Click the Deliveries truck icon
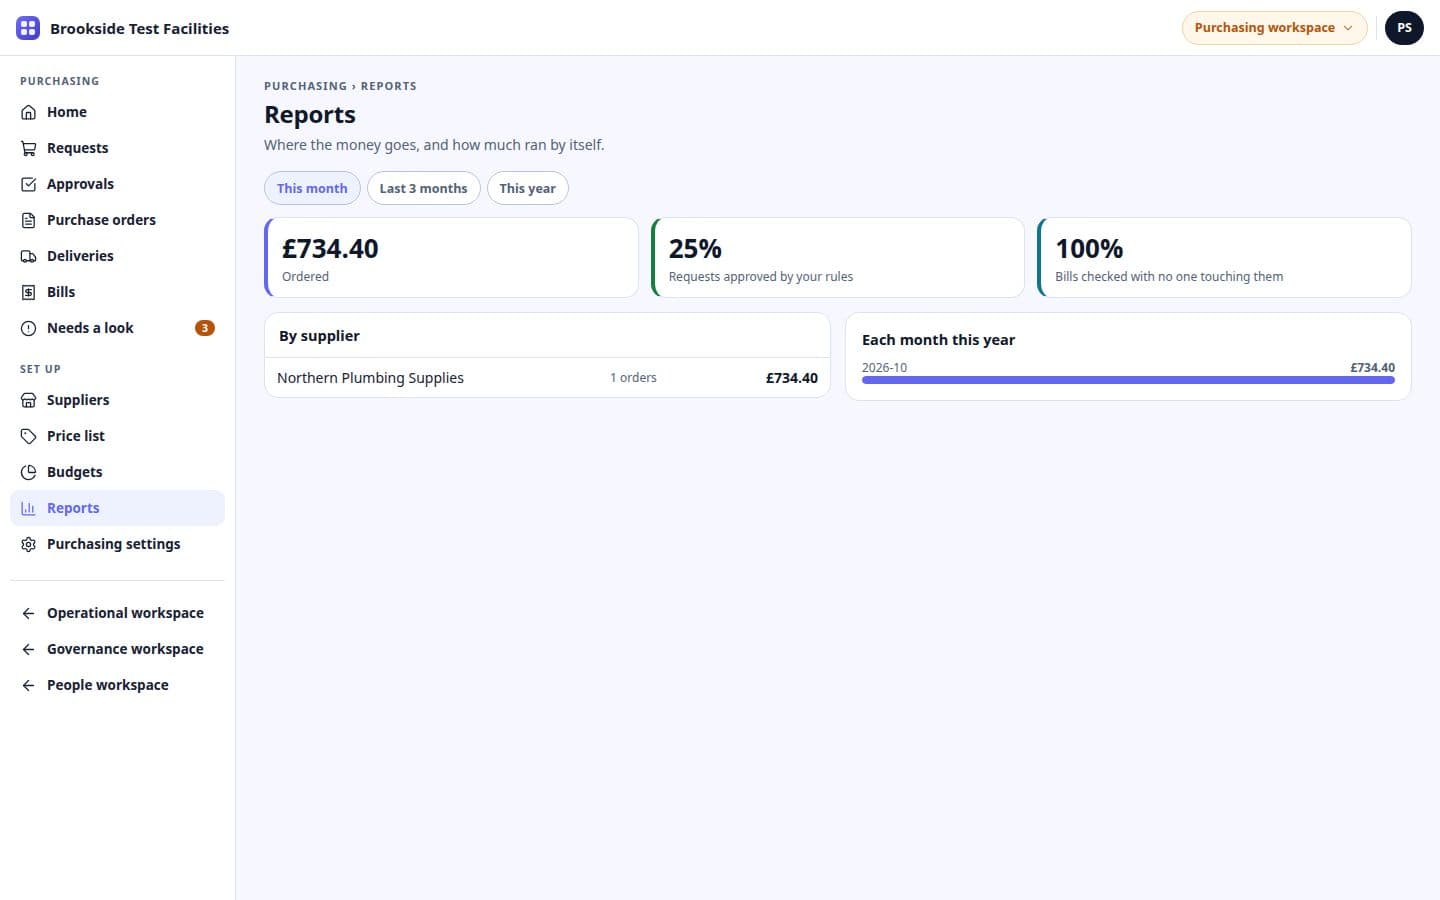 [28, 256]
